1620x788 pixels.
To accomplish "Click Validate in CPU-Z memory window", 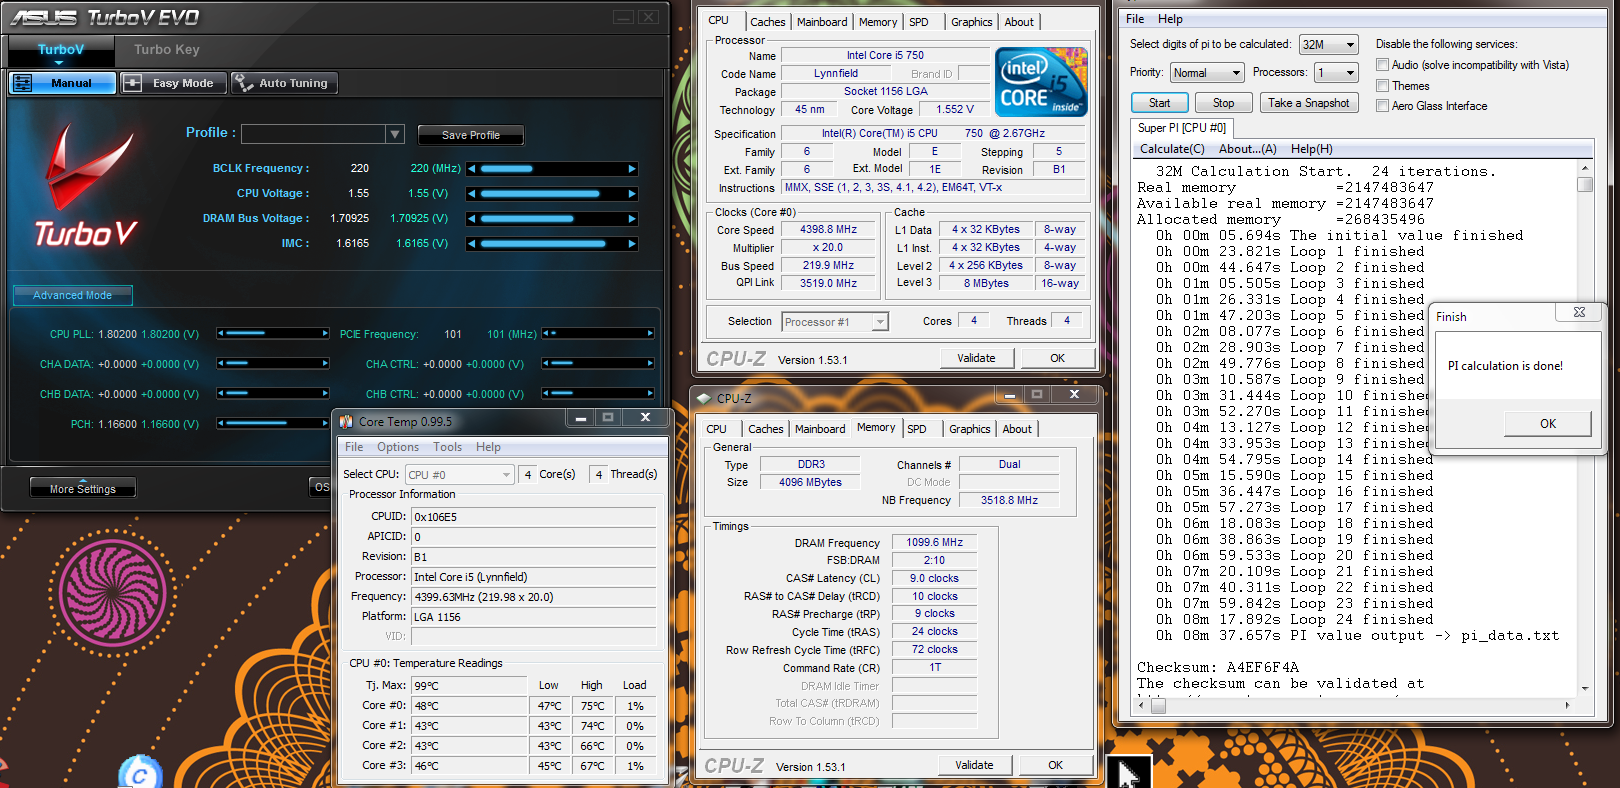I will (x=974, y=766).
